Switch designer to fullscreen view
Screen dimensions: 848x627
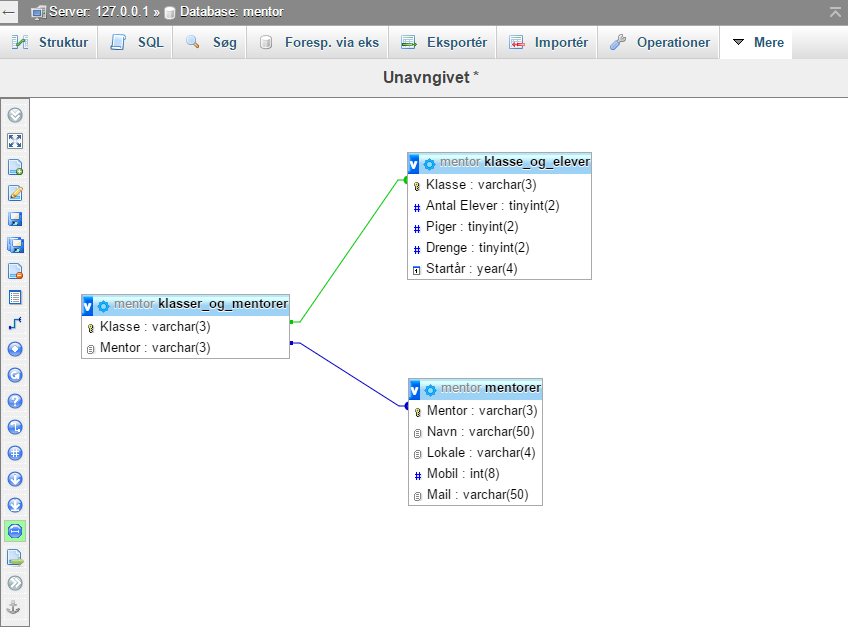pos(15,141)
